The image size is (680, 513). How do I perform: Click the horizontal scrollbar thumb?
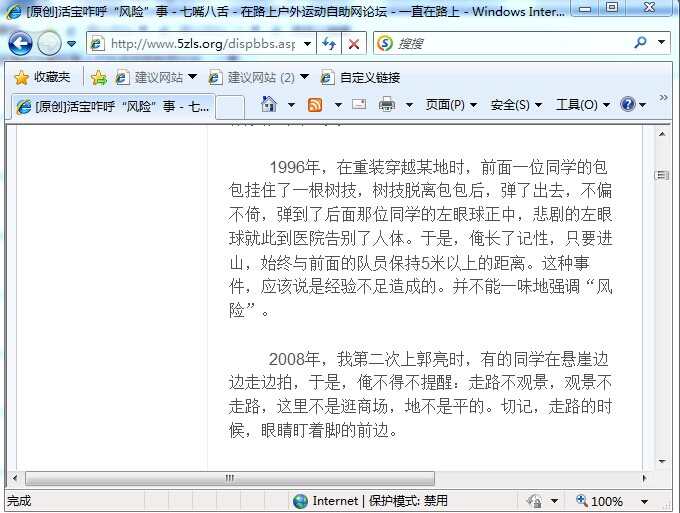pos(230,478)
